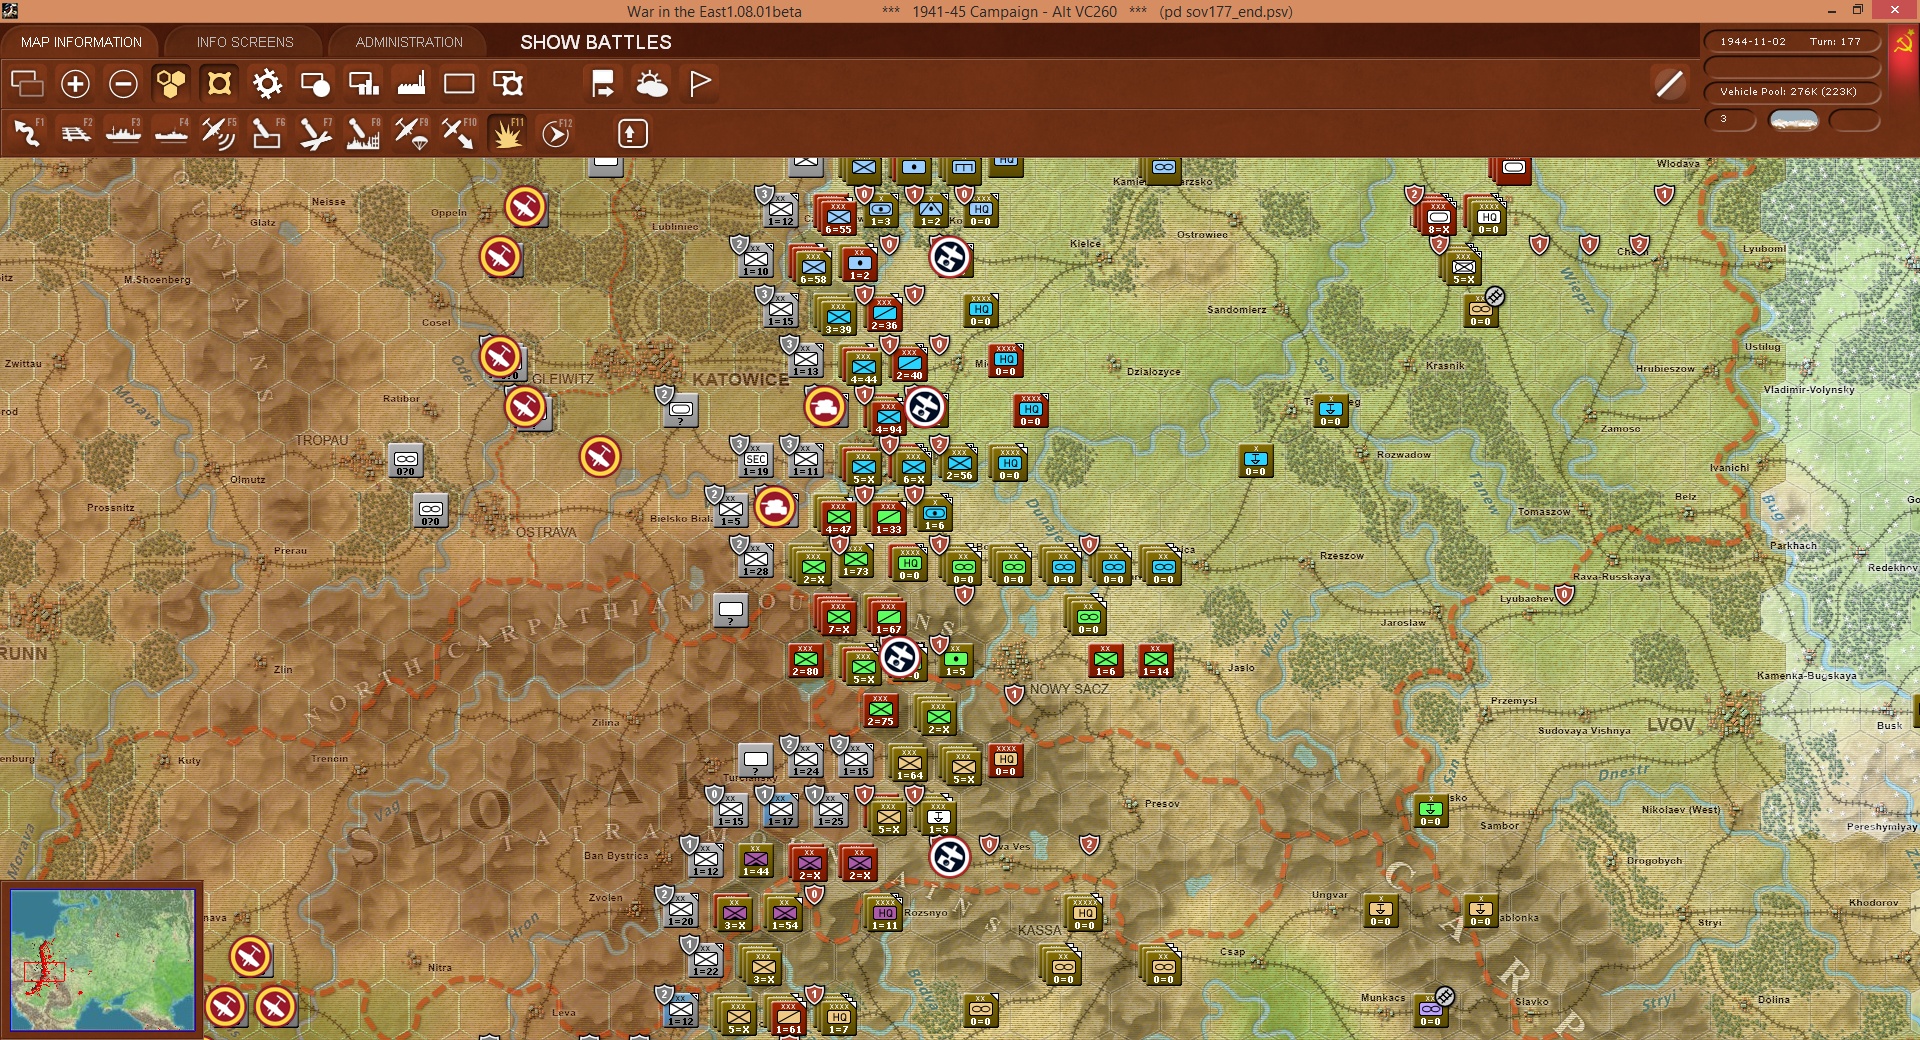Zoom in the map with the plus icon
Image resolution: width=1920 pixels, height=1040 pixels.
(x=75, y=84)
